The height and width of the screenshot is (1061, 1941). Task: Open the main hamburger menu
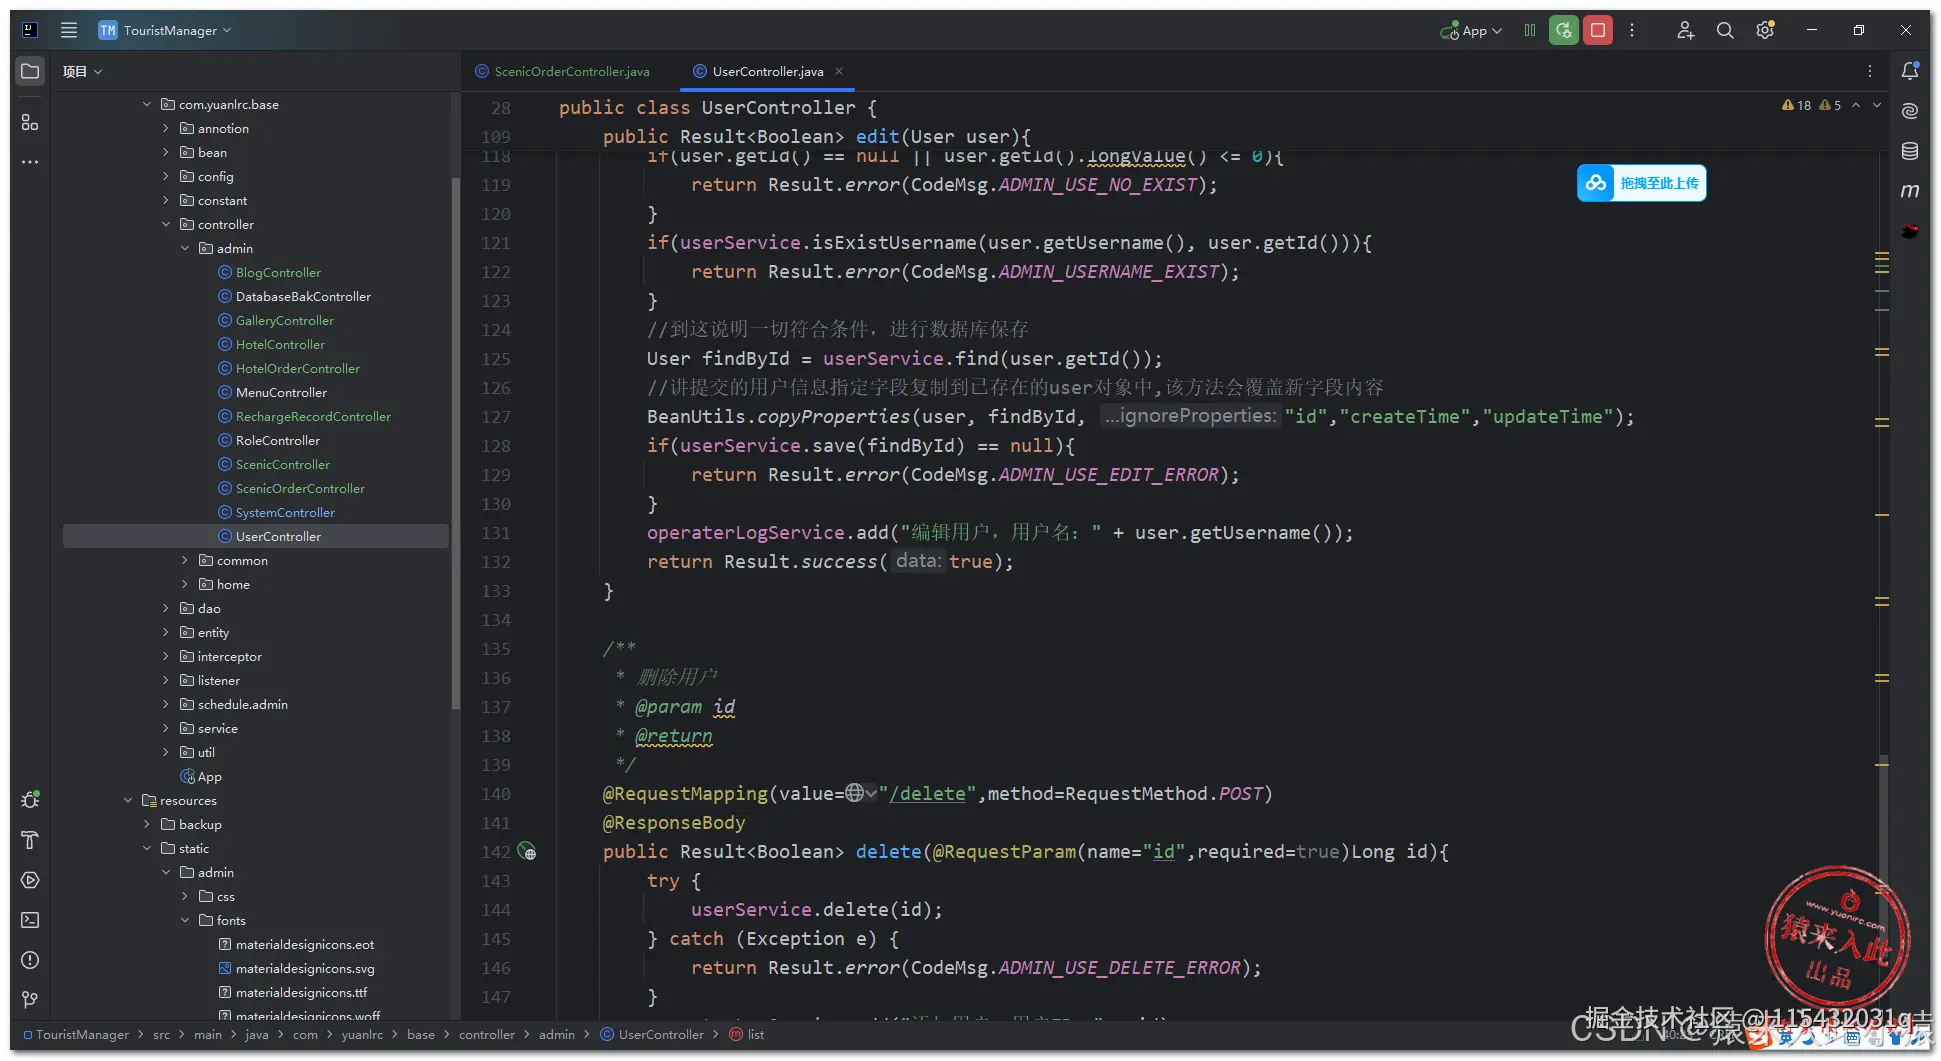pos(69,30)
